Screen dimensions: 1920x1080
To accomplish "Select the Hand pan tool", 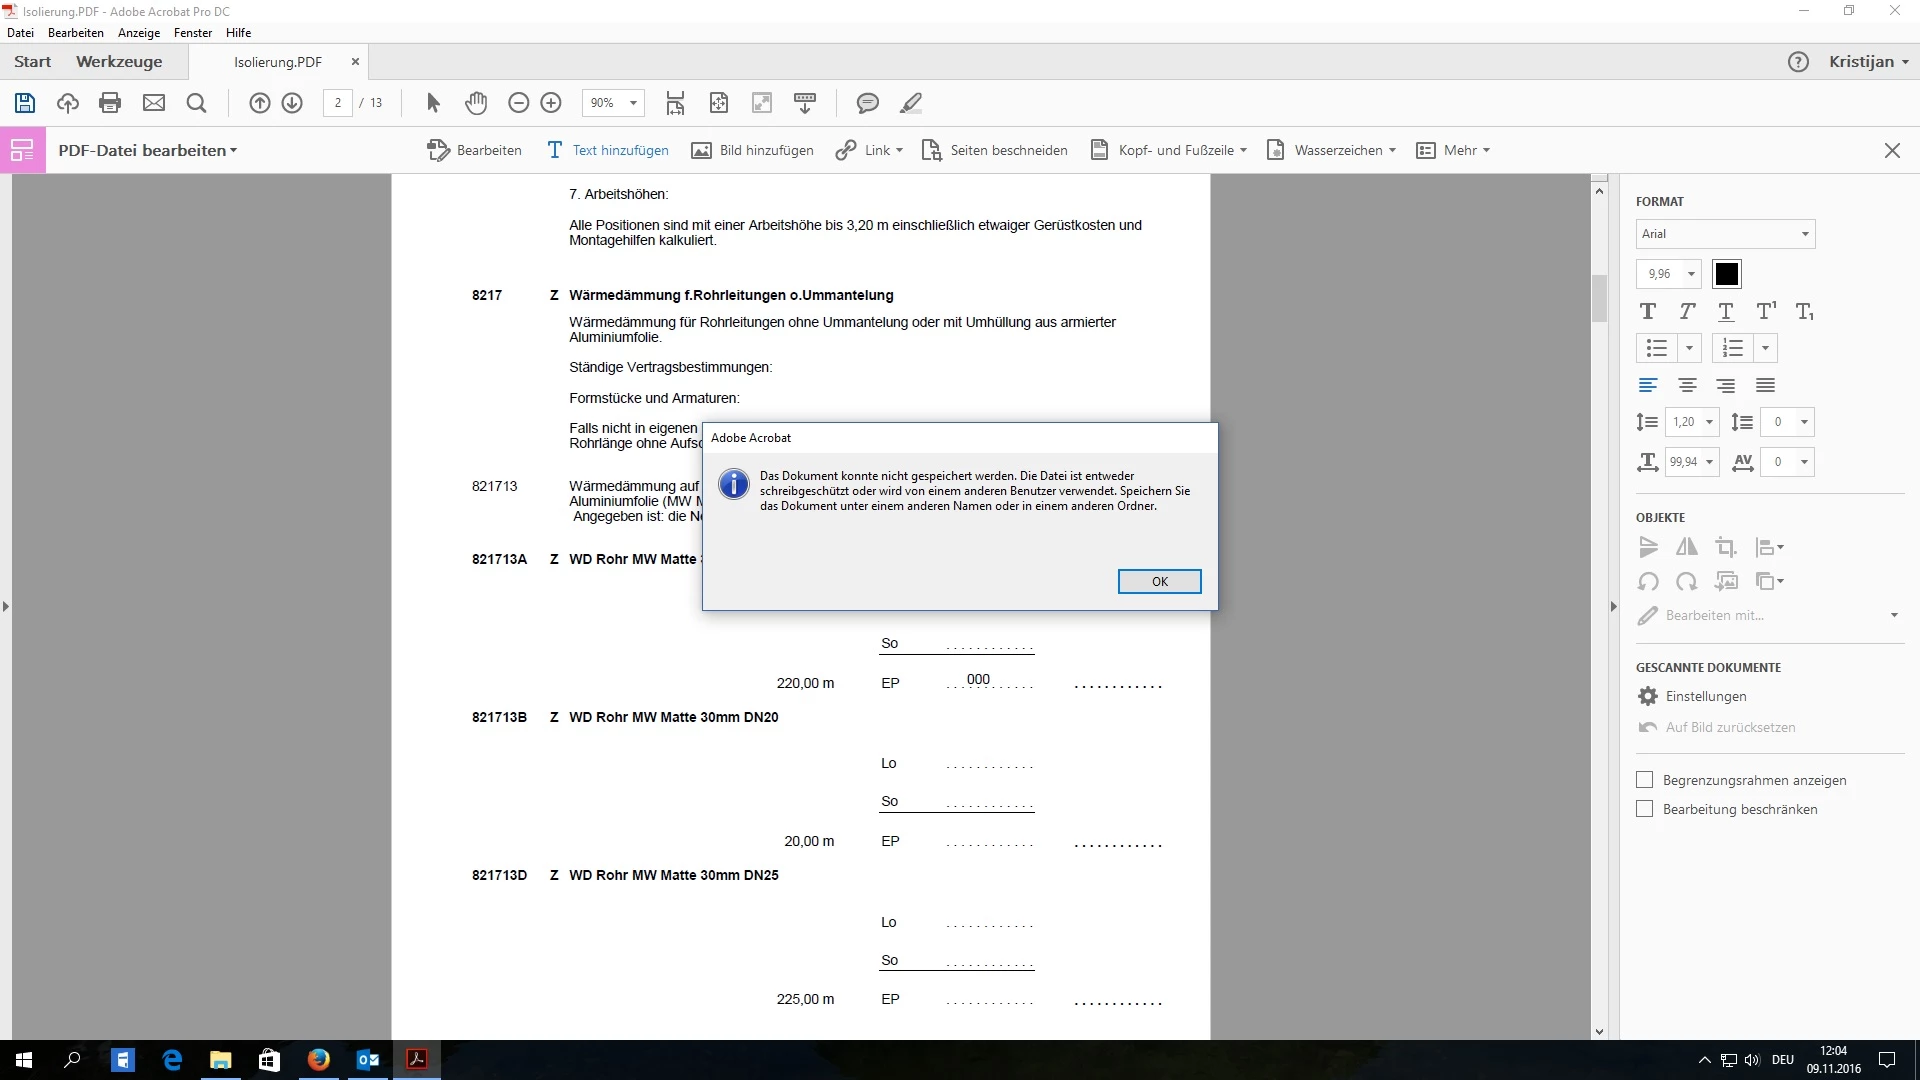I will [476, 103].
